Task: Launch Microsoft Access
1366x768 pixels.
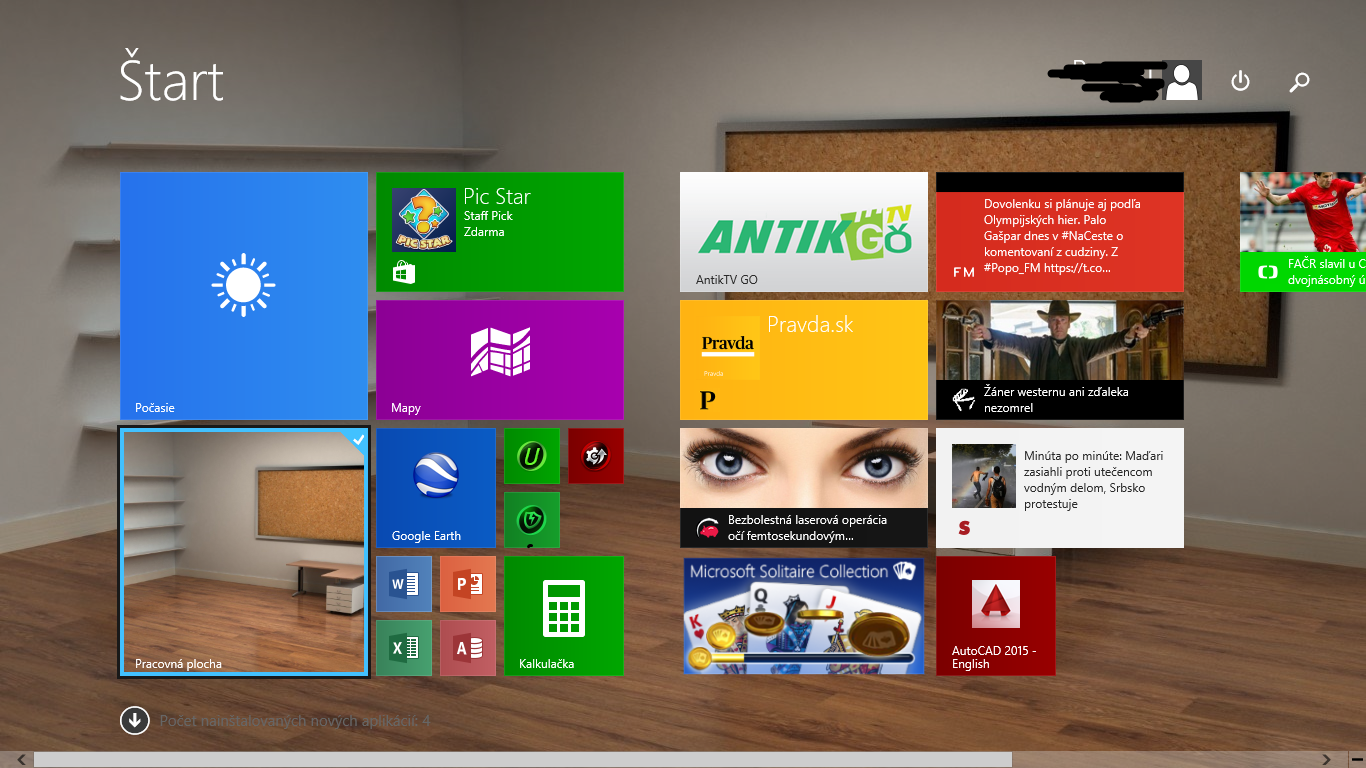Action: [x=468, y=648]
